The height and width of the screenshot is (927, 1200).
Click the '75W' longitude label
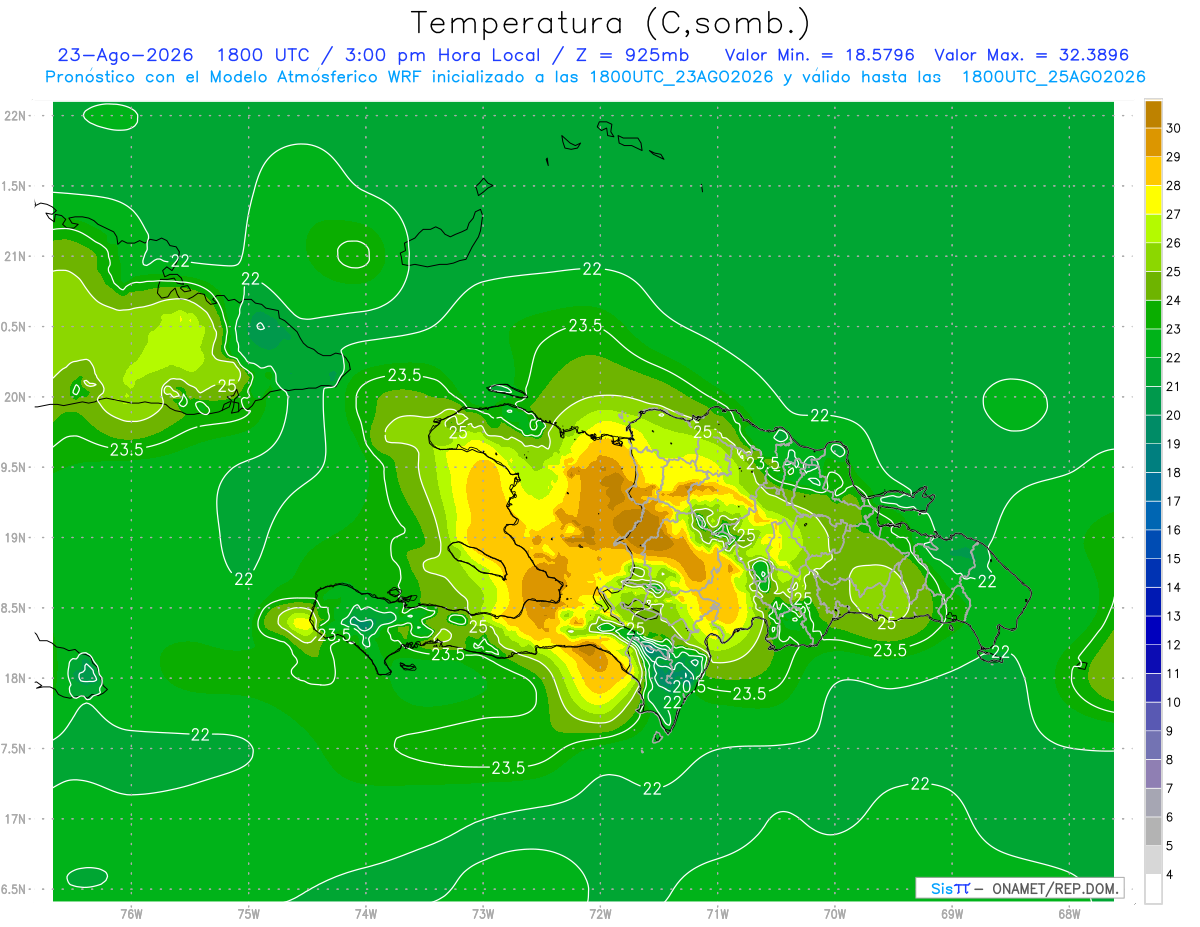point(249,914)
